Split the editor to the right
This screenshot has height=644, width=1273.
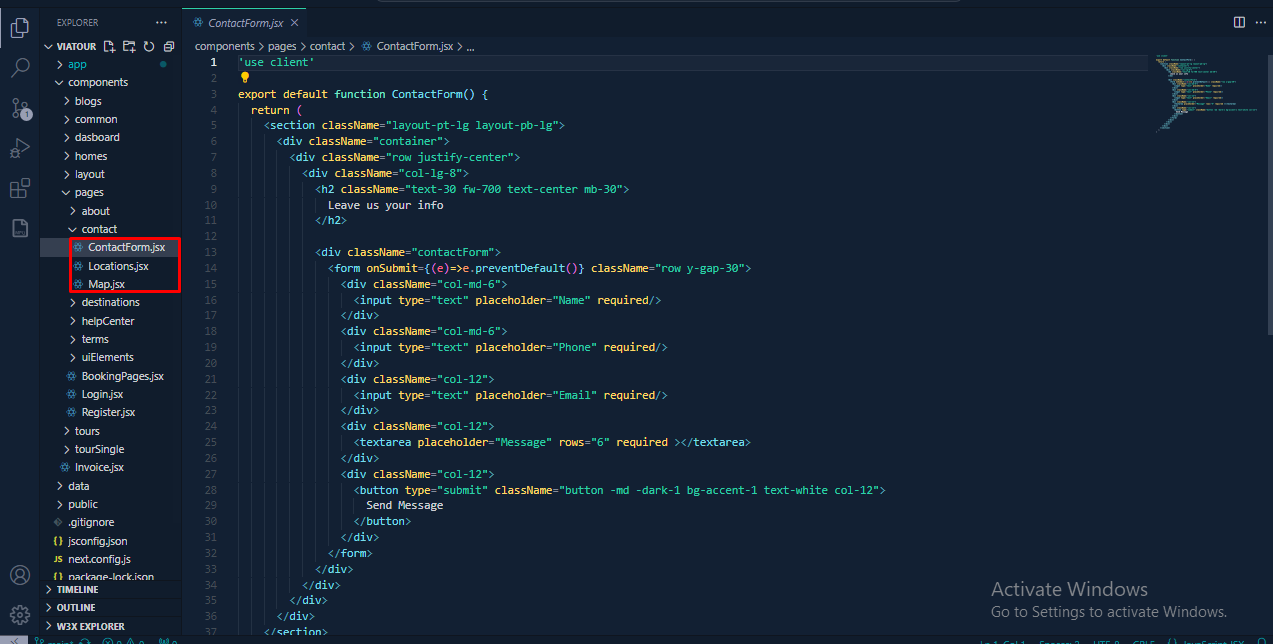pyautogui.click(x=1239, y=22)
